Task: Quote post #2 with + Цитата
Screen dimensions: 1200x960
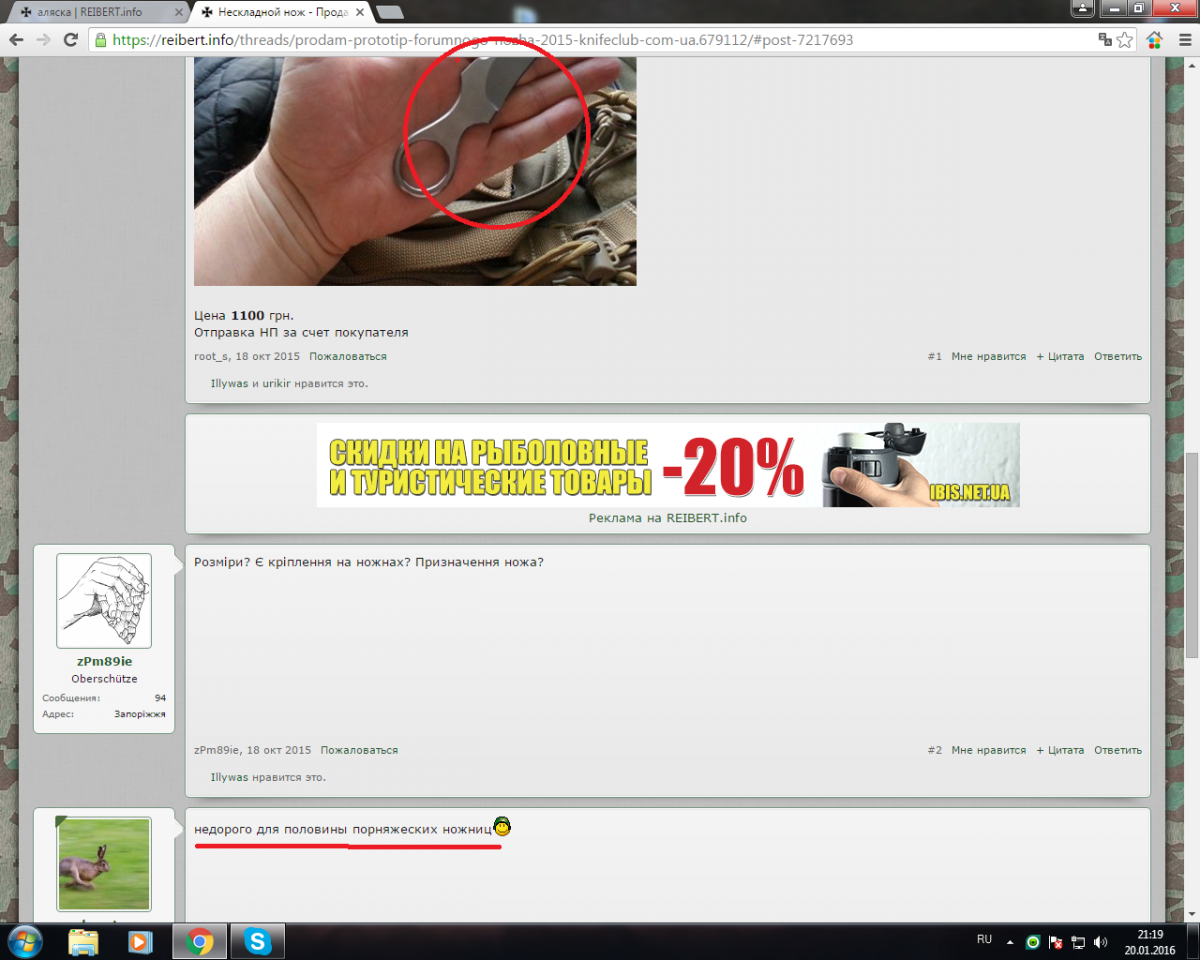Action: coord(1060,750)
